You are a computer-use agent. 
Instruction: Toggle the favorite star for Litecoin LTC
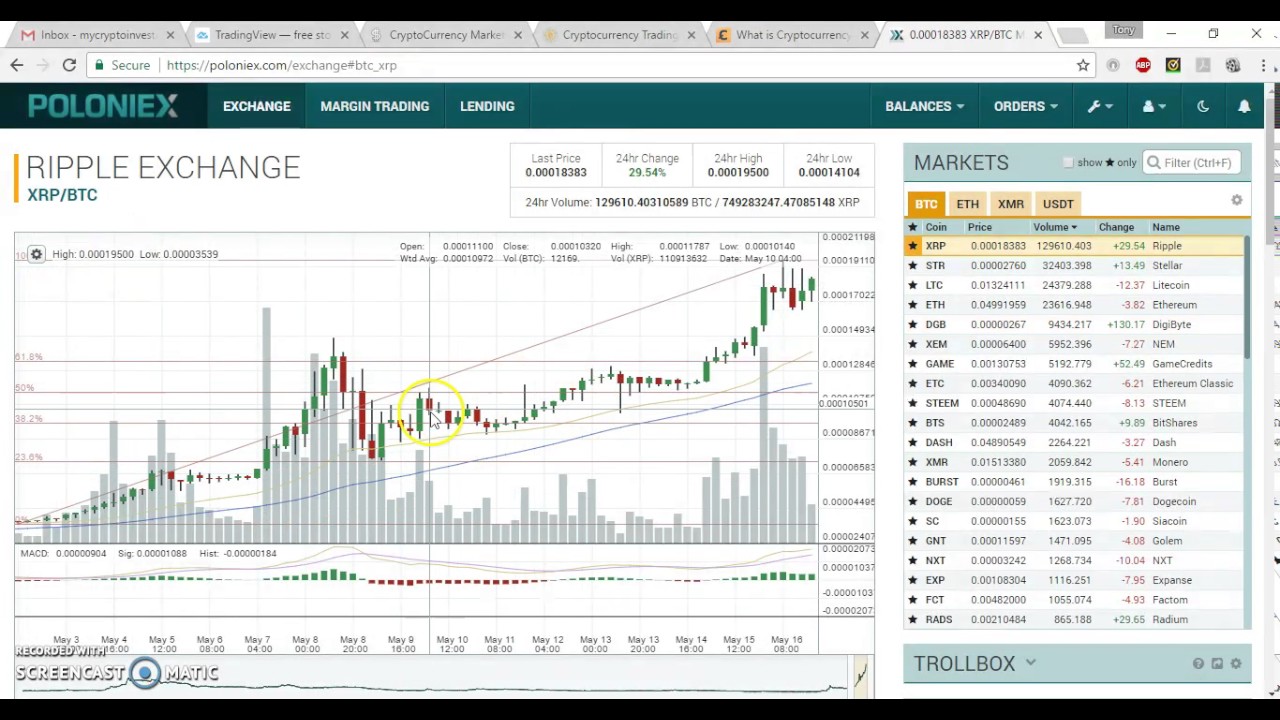pyautogui.click(x=912, y=285)
